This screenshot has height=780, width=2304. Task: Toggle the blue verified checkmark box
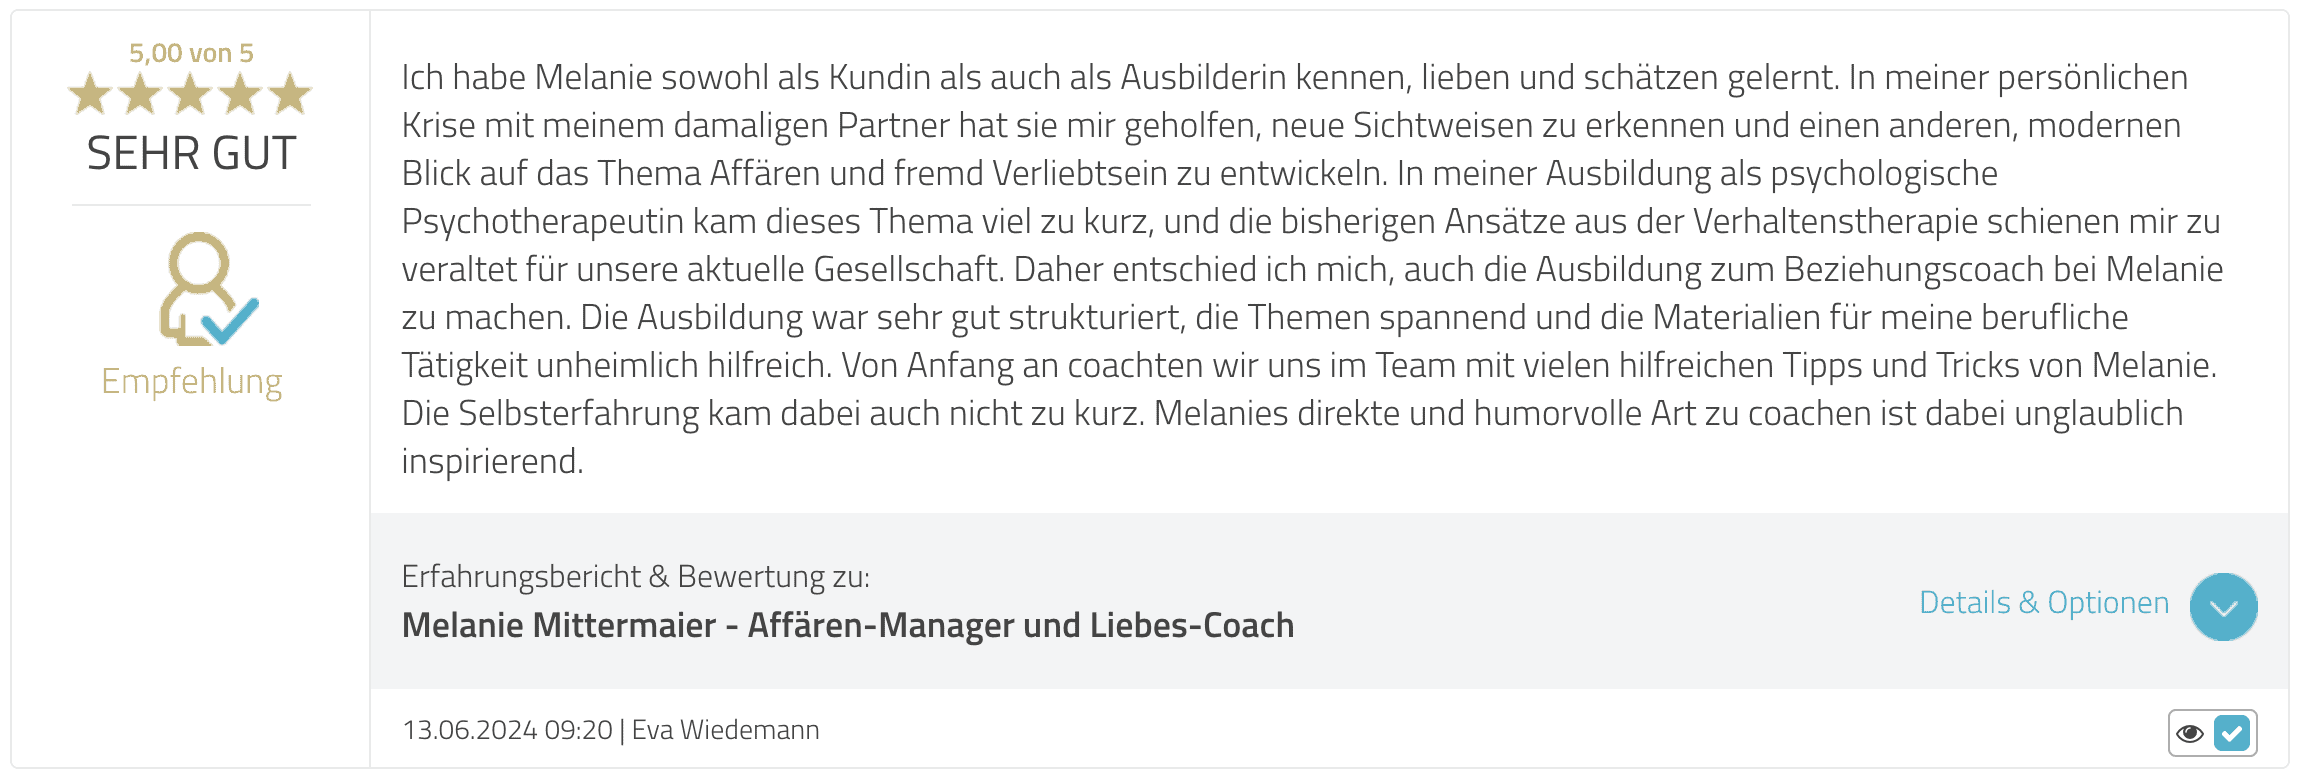click(x=2232, y=734)
